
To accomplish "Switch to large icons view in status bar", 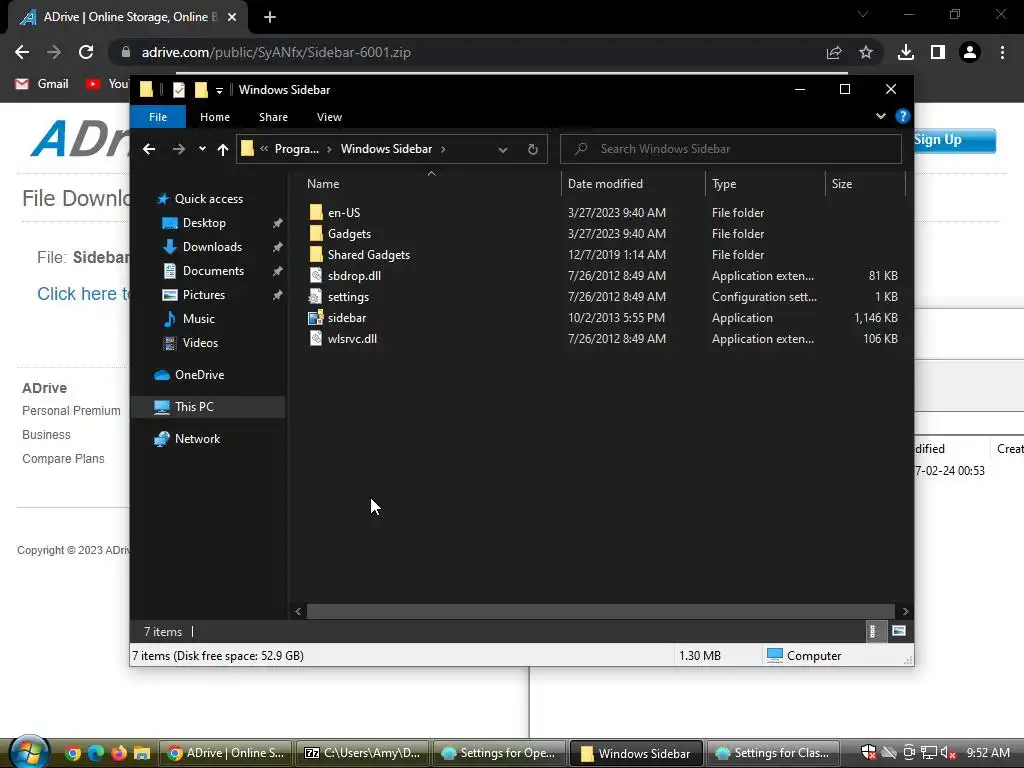I will [899, 631].
